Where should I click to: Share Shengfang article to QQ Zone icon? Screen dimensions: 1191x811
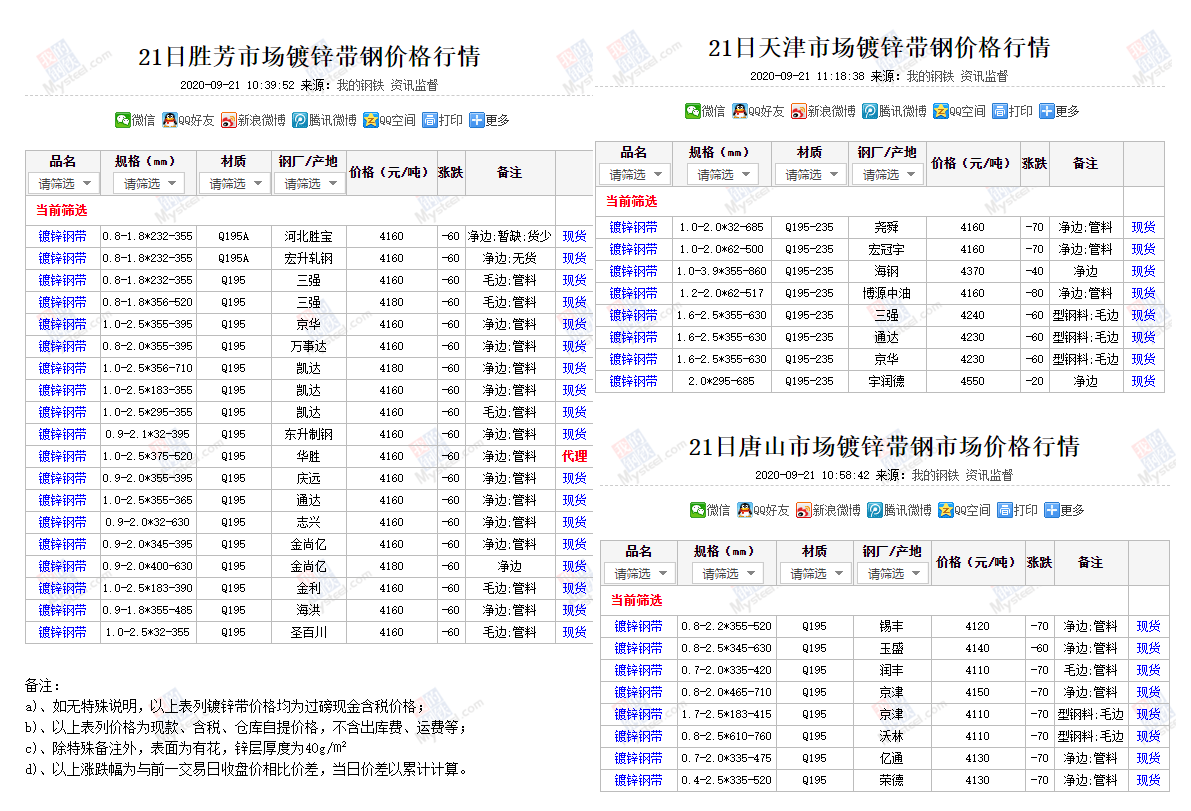[371, 120]
